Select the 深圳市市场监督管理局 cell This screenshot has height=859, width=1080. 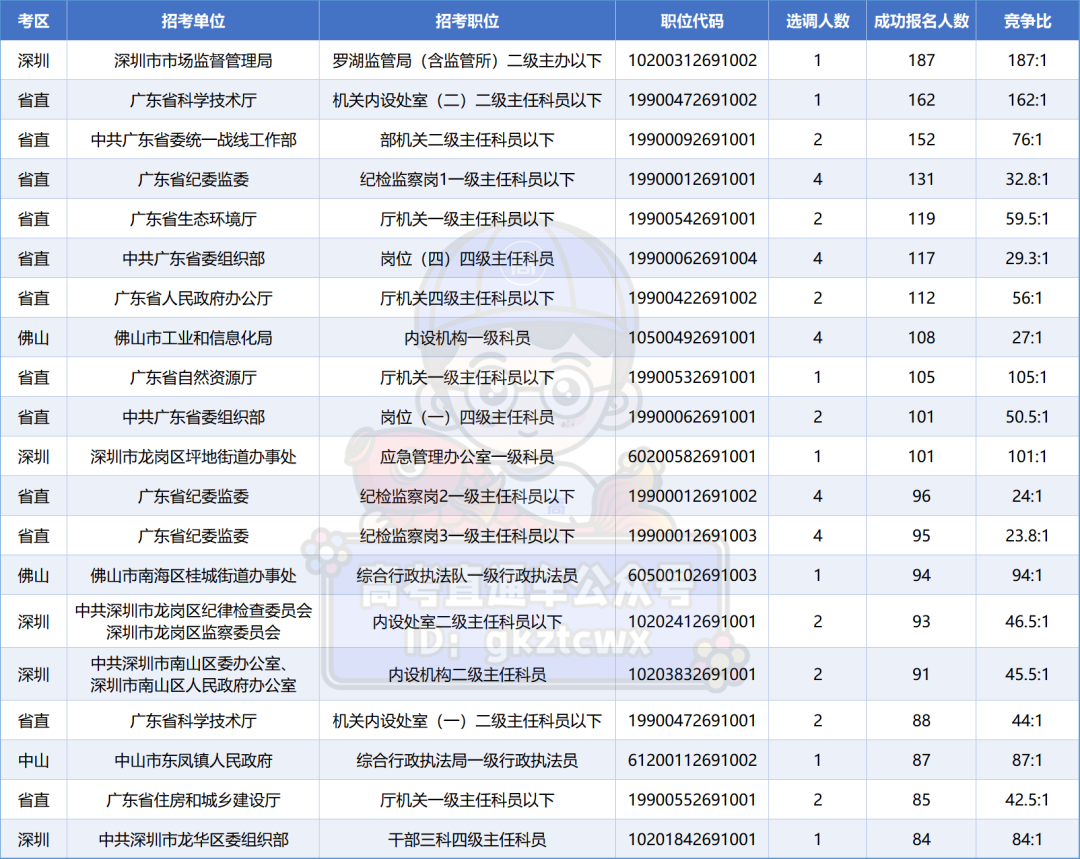pos(193,61)
